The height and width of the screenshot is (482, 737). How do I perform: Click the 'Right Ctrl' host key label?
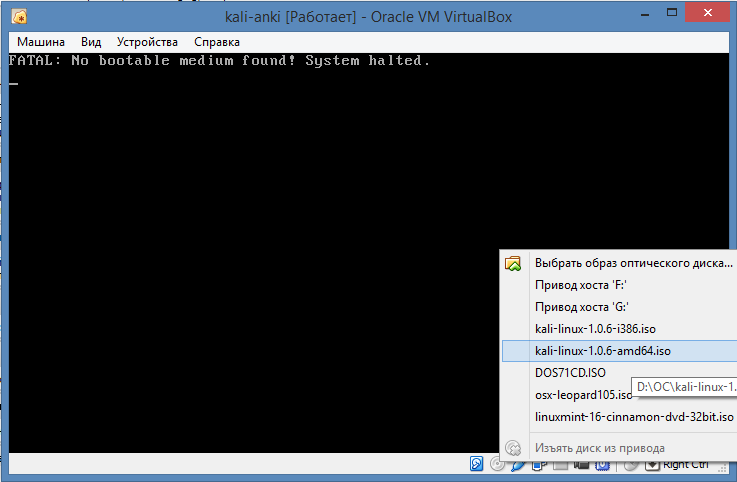pos(686,465)
